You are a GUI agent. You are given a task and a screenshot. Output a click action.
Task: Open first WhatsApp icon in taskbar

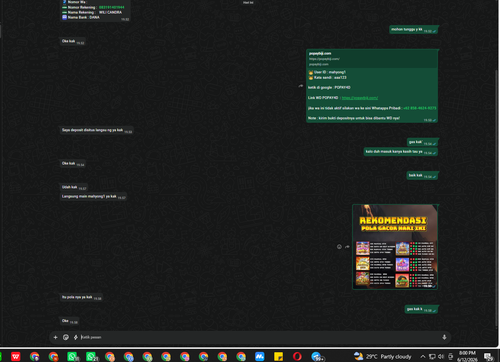tap(73, 356)
